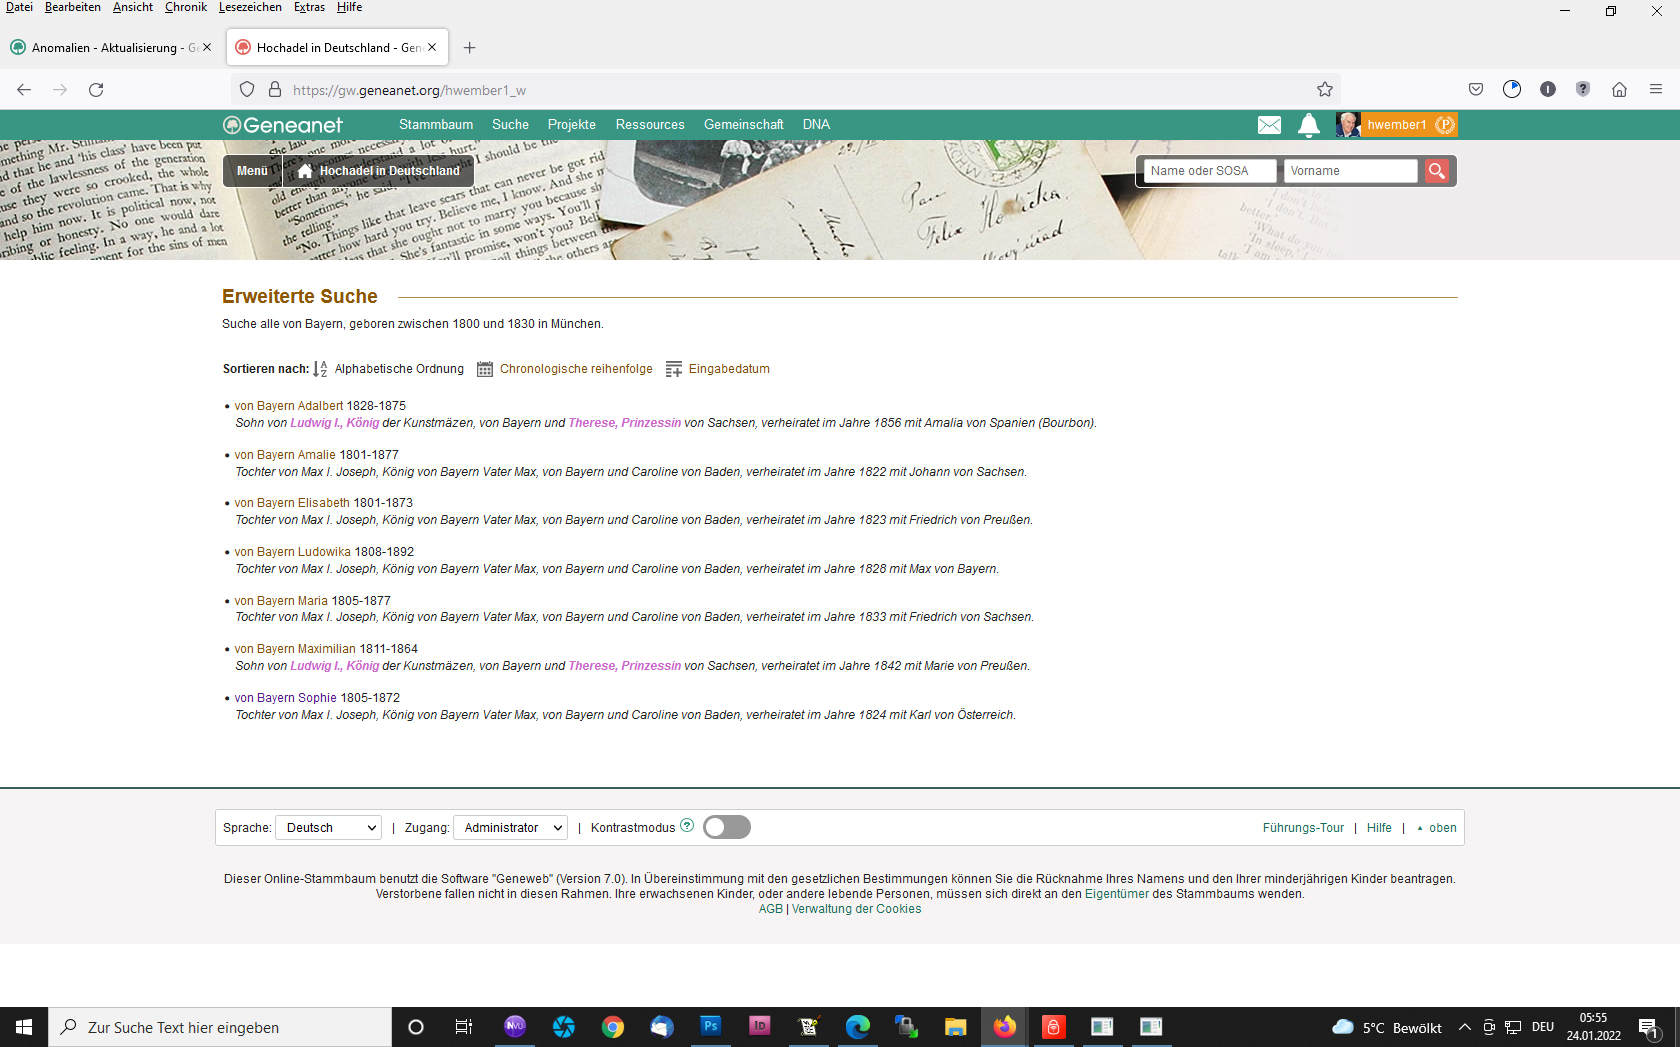
Task: Click the chronological calendar sort icon
Action: click(485, 369)
